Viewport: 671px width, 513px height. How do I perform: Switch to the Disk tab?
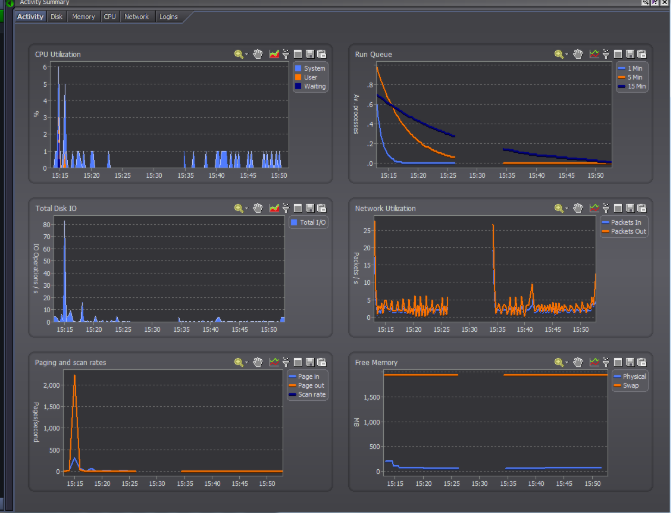[57, 17]
